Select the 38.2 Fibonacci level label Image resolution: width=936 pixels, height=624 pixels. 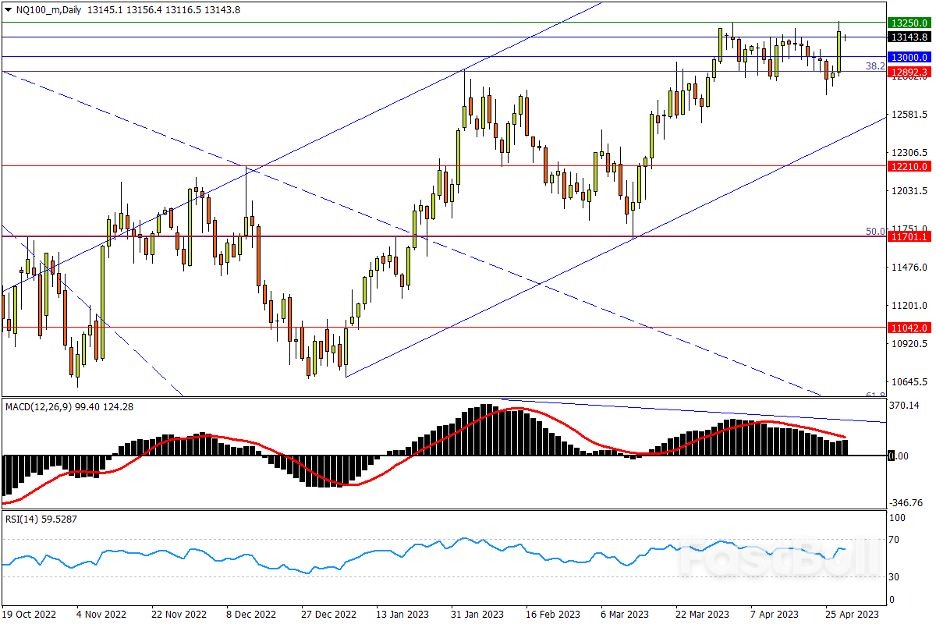[x=874, y=66]
